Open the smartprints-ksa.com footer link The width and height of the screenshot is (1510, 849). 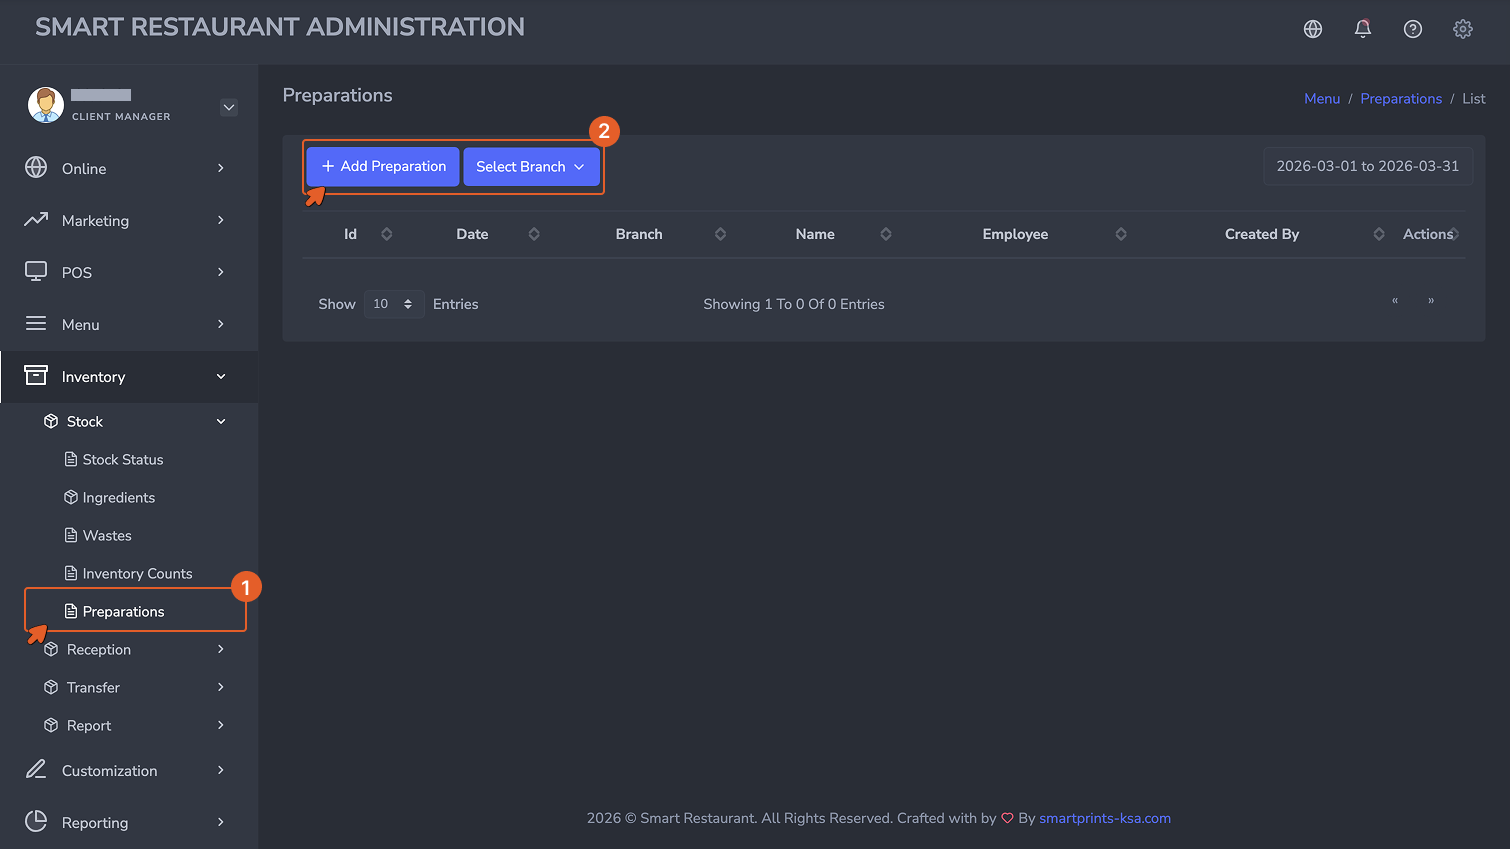point(1105,818)
